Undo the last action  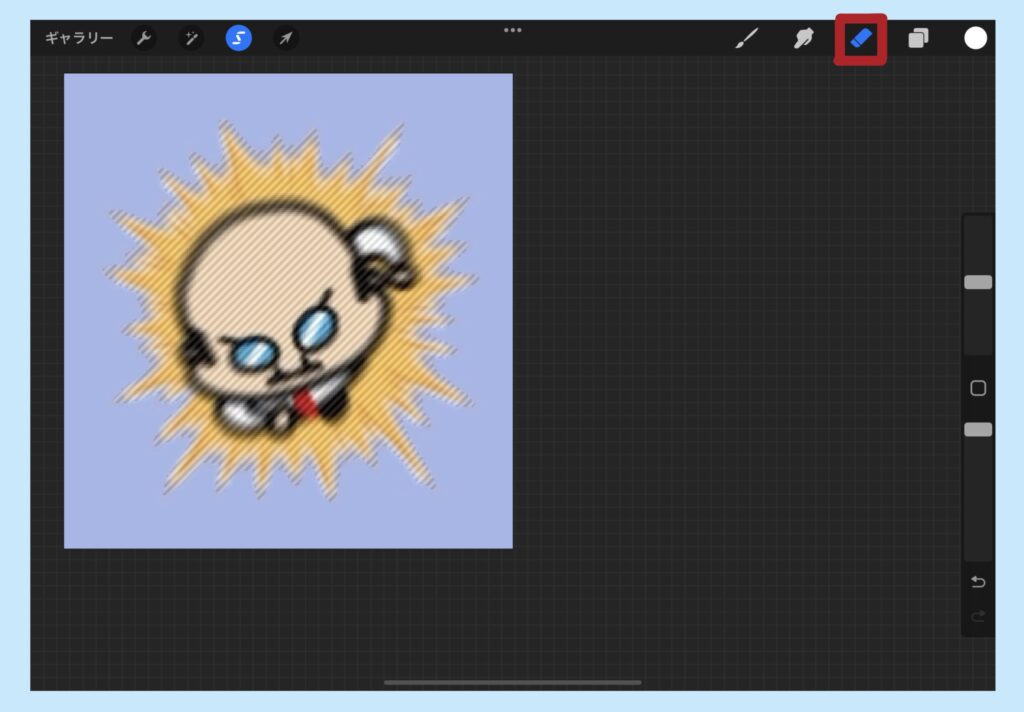click(978, 581)
